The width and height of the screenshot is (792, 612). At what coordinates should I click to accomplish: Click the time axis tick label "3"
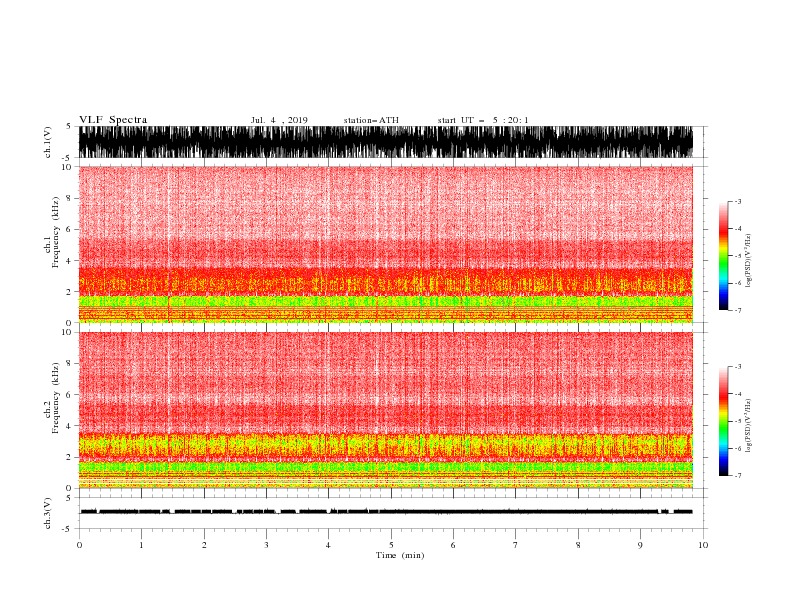click(x=266, y=545)
